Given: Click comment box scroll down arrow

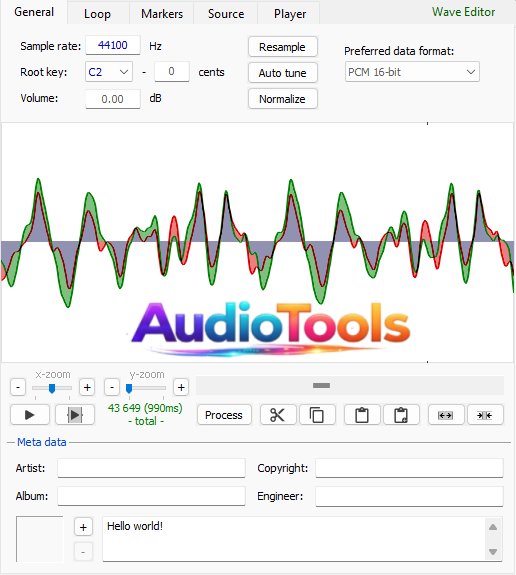Looking at the screenshot, I should click(x=493, y=552).
